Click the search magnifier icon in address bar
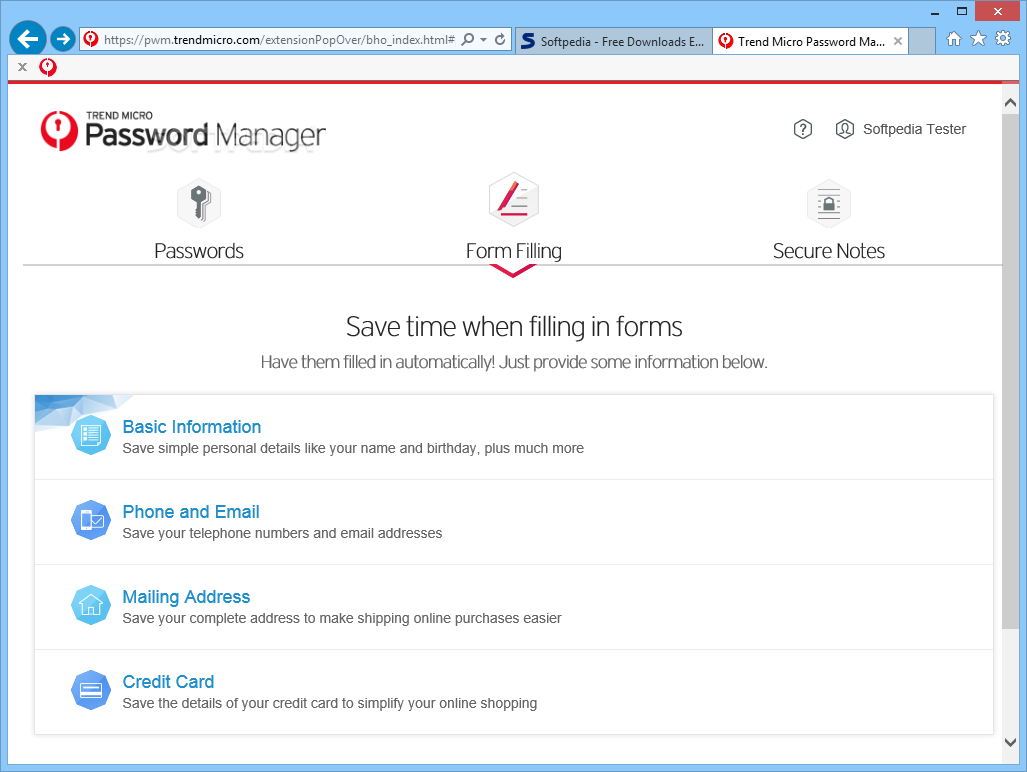This screenshot has height=772, width=1027. (x=468, y=39)
